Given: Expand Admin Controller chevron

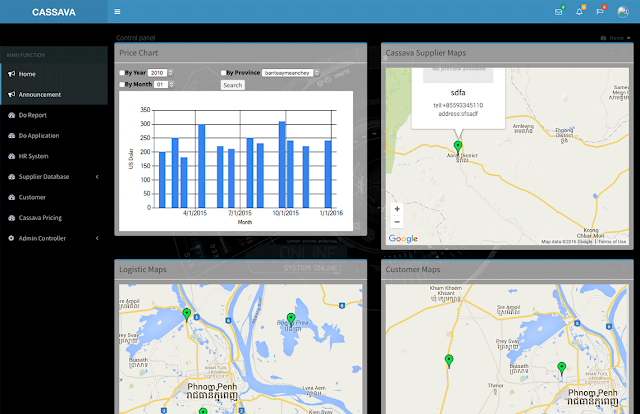Looking at the screenshot, I should click(97, 238).
